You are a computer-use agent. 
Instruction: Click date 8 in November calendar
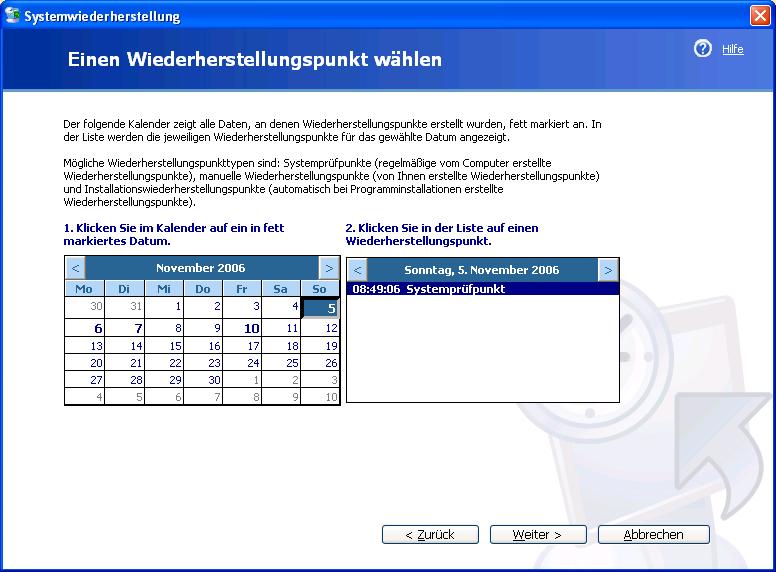164,328
